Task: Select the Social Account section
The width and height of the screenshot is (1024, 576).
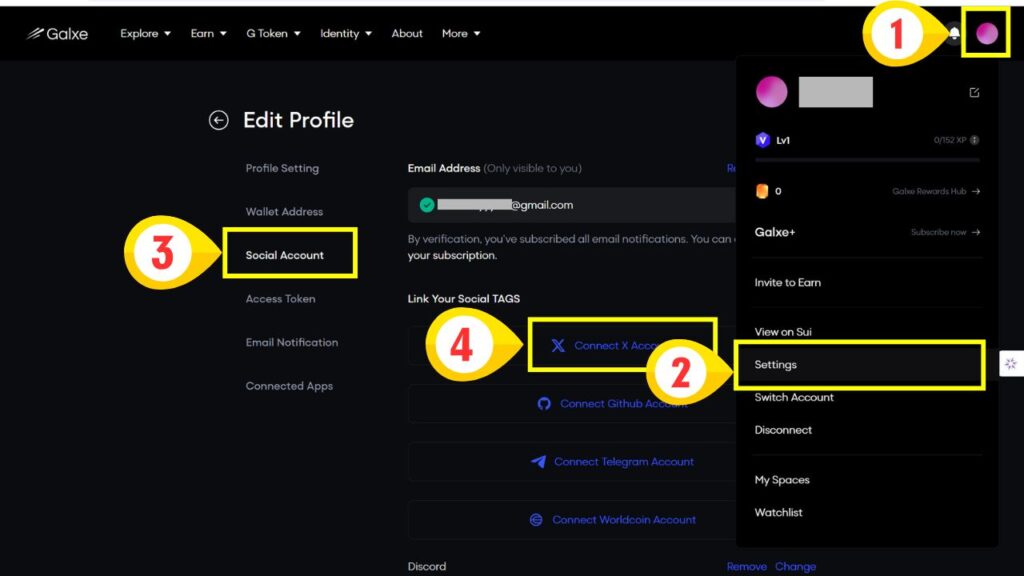Action: point(285,255)
